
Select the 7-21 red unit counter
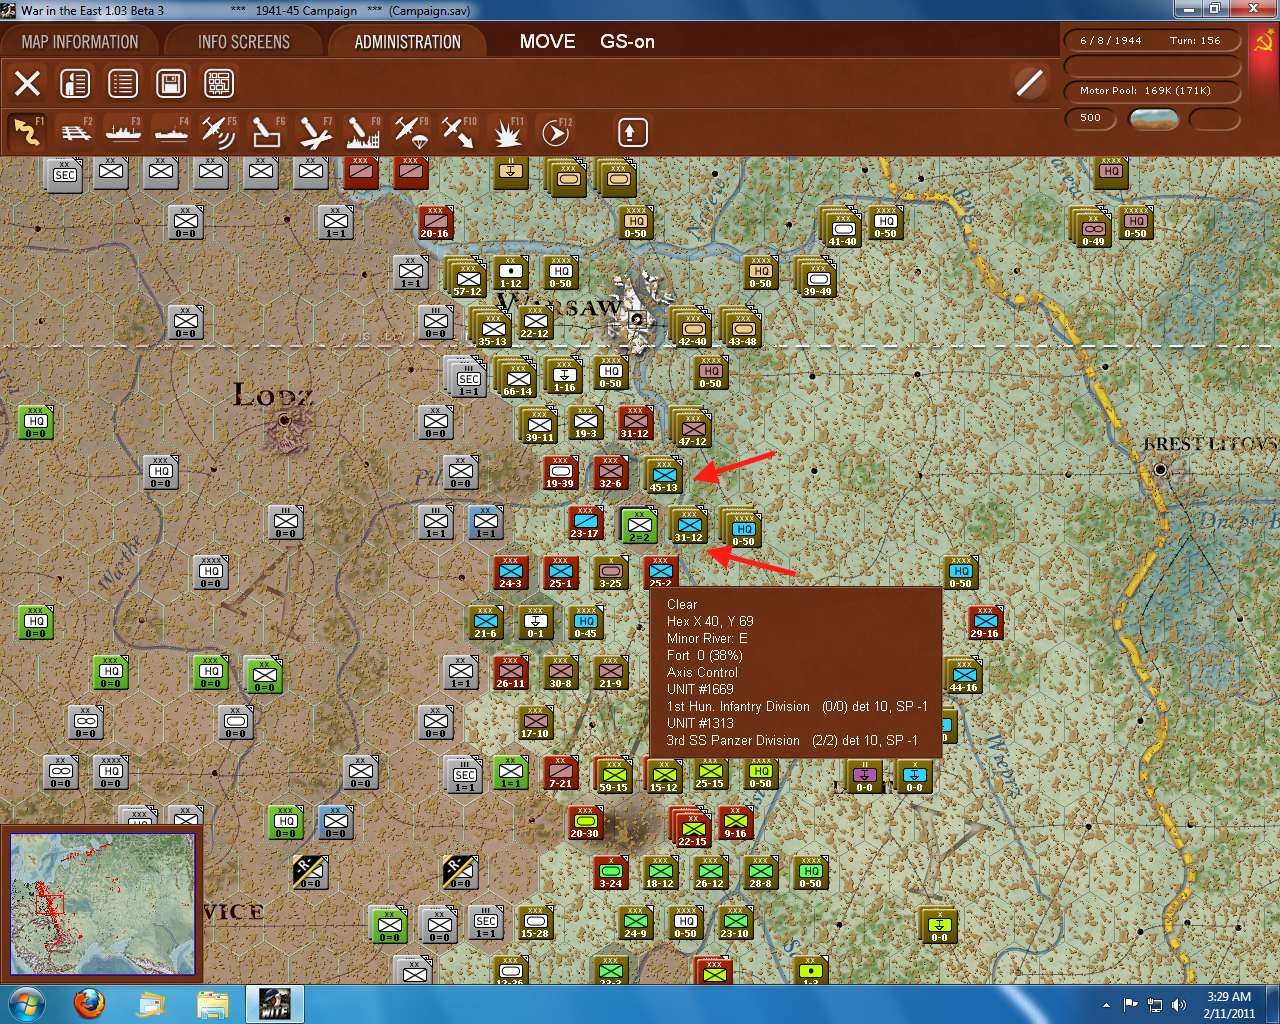tap(560, 773)
